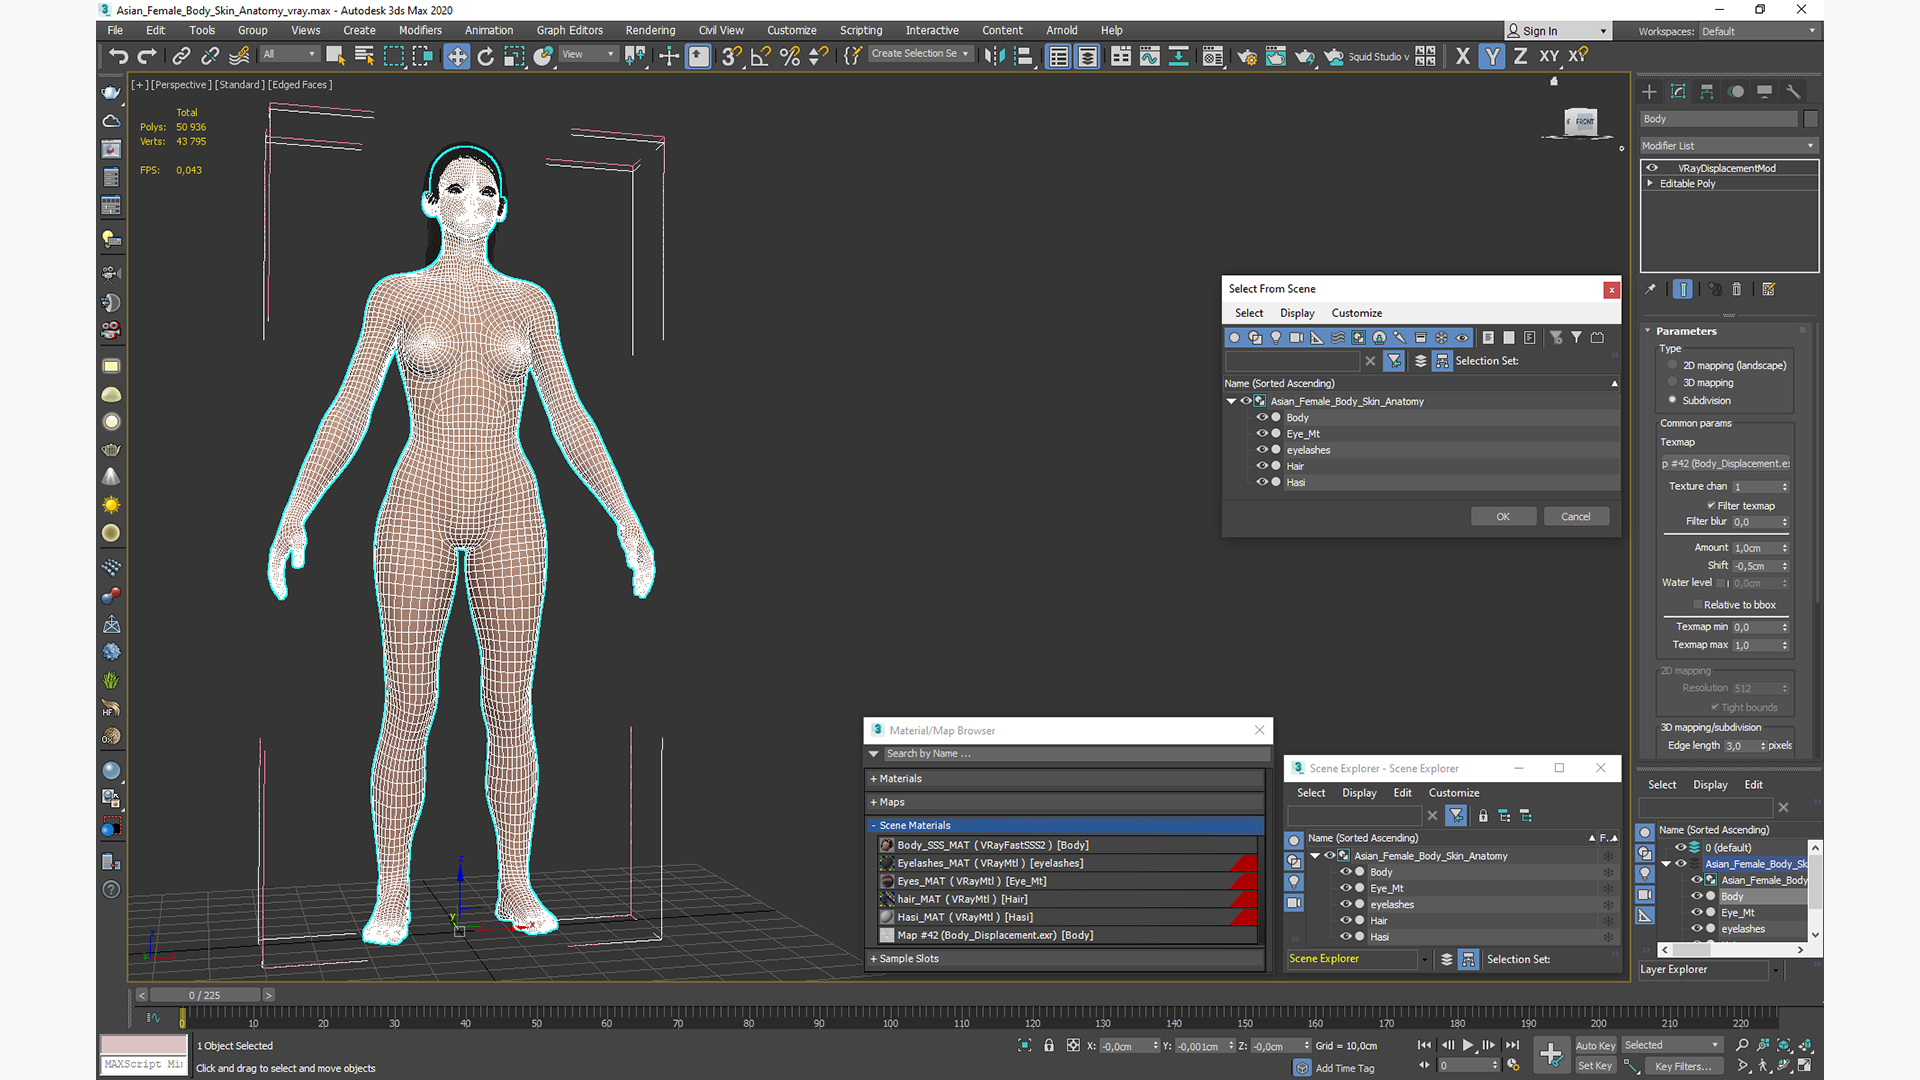Toggle the Filter texmap checkbox

click(1711, 506)
